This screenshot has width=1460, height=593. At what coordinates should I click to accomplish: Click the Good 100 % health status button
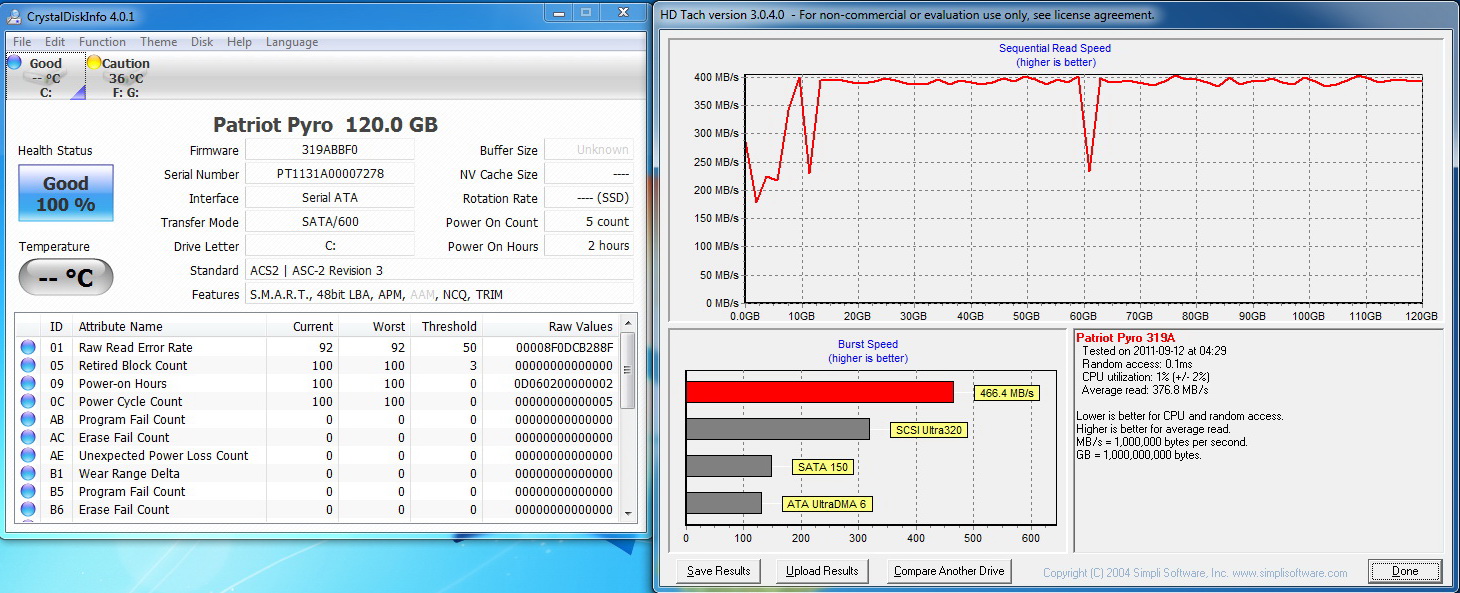coord(66,193)
